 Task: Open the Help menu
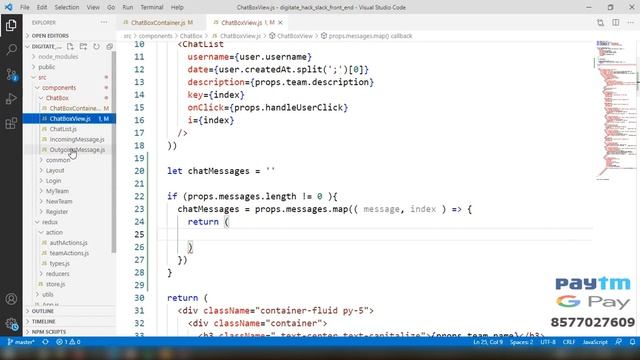177,7
